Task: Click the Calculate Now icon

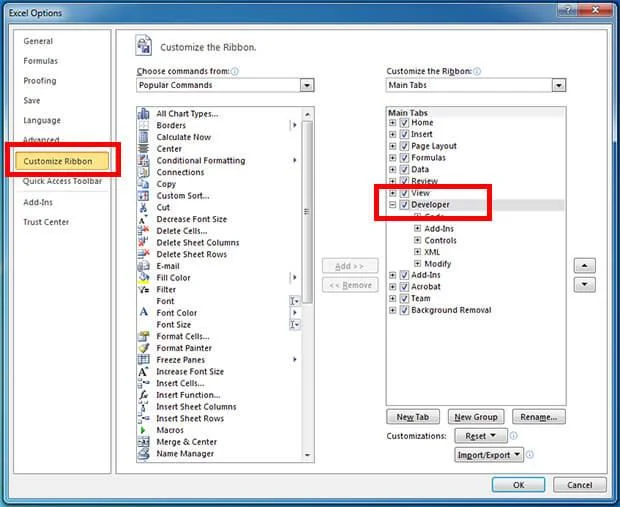Action: click(143, 137)
